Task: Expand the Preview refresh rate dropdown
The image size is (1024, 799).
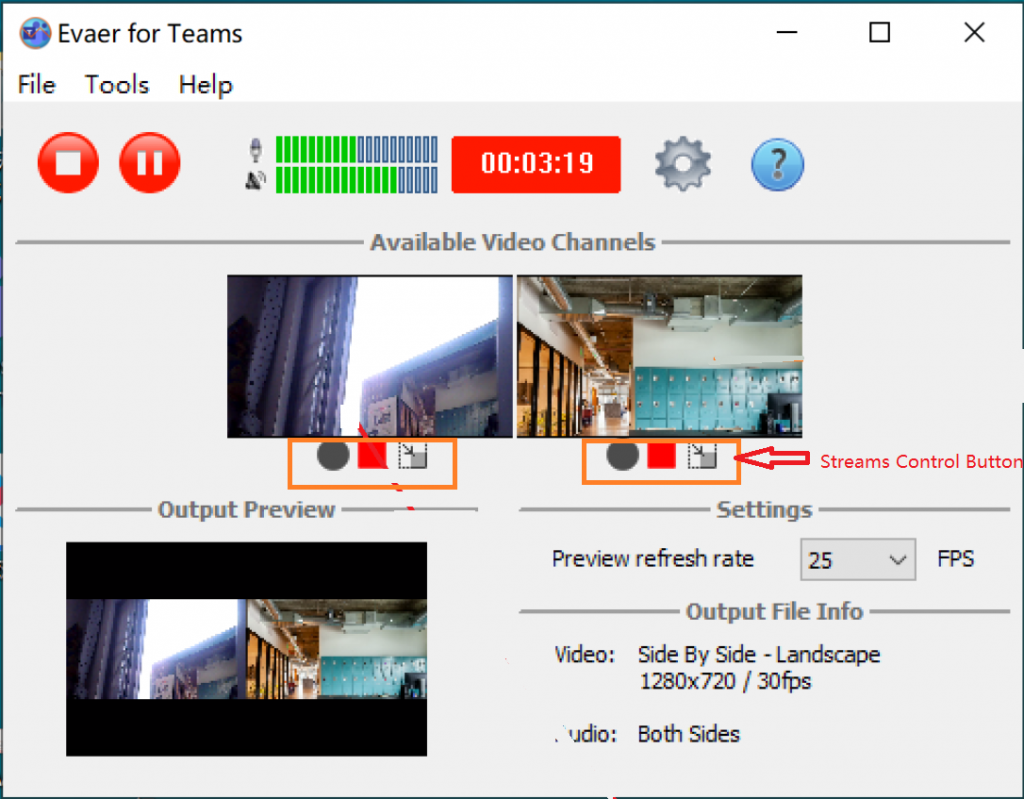Action: click(x=858, y=559)
